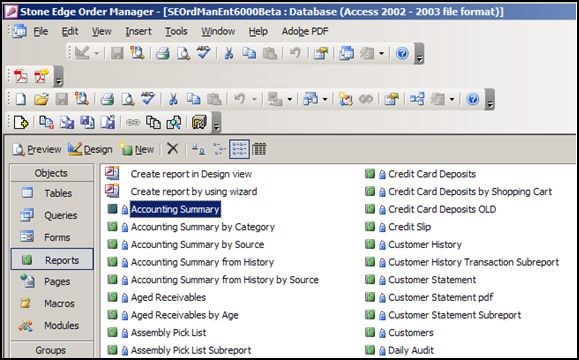Open Toolbar Options on Adobe PDF toolbar
The width and height of the screenshot is (579, 360).
(x=58, y=76)
